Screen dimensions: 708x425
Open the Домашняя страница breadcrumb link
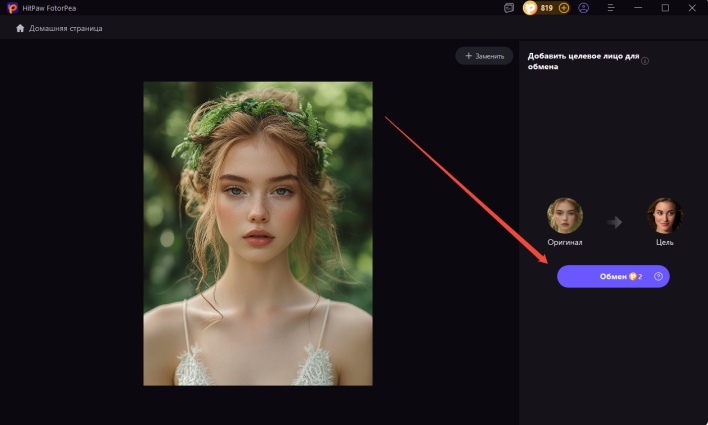[65, 28]
